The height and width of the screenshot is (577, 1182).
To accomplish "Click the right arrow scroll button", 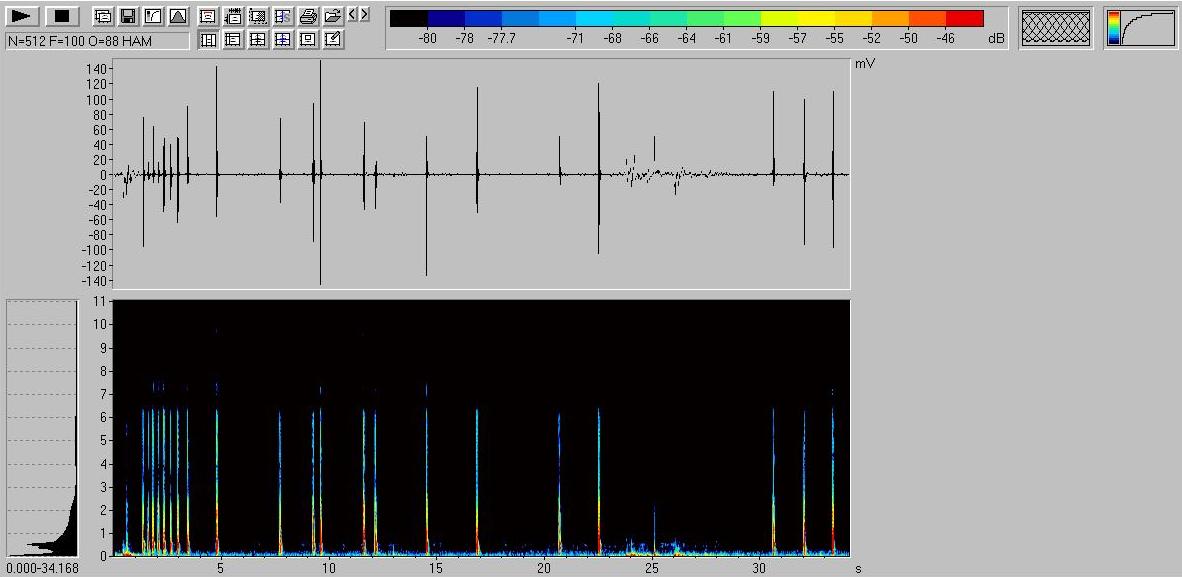I will [x=364, y=15].
